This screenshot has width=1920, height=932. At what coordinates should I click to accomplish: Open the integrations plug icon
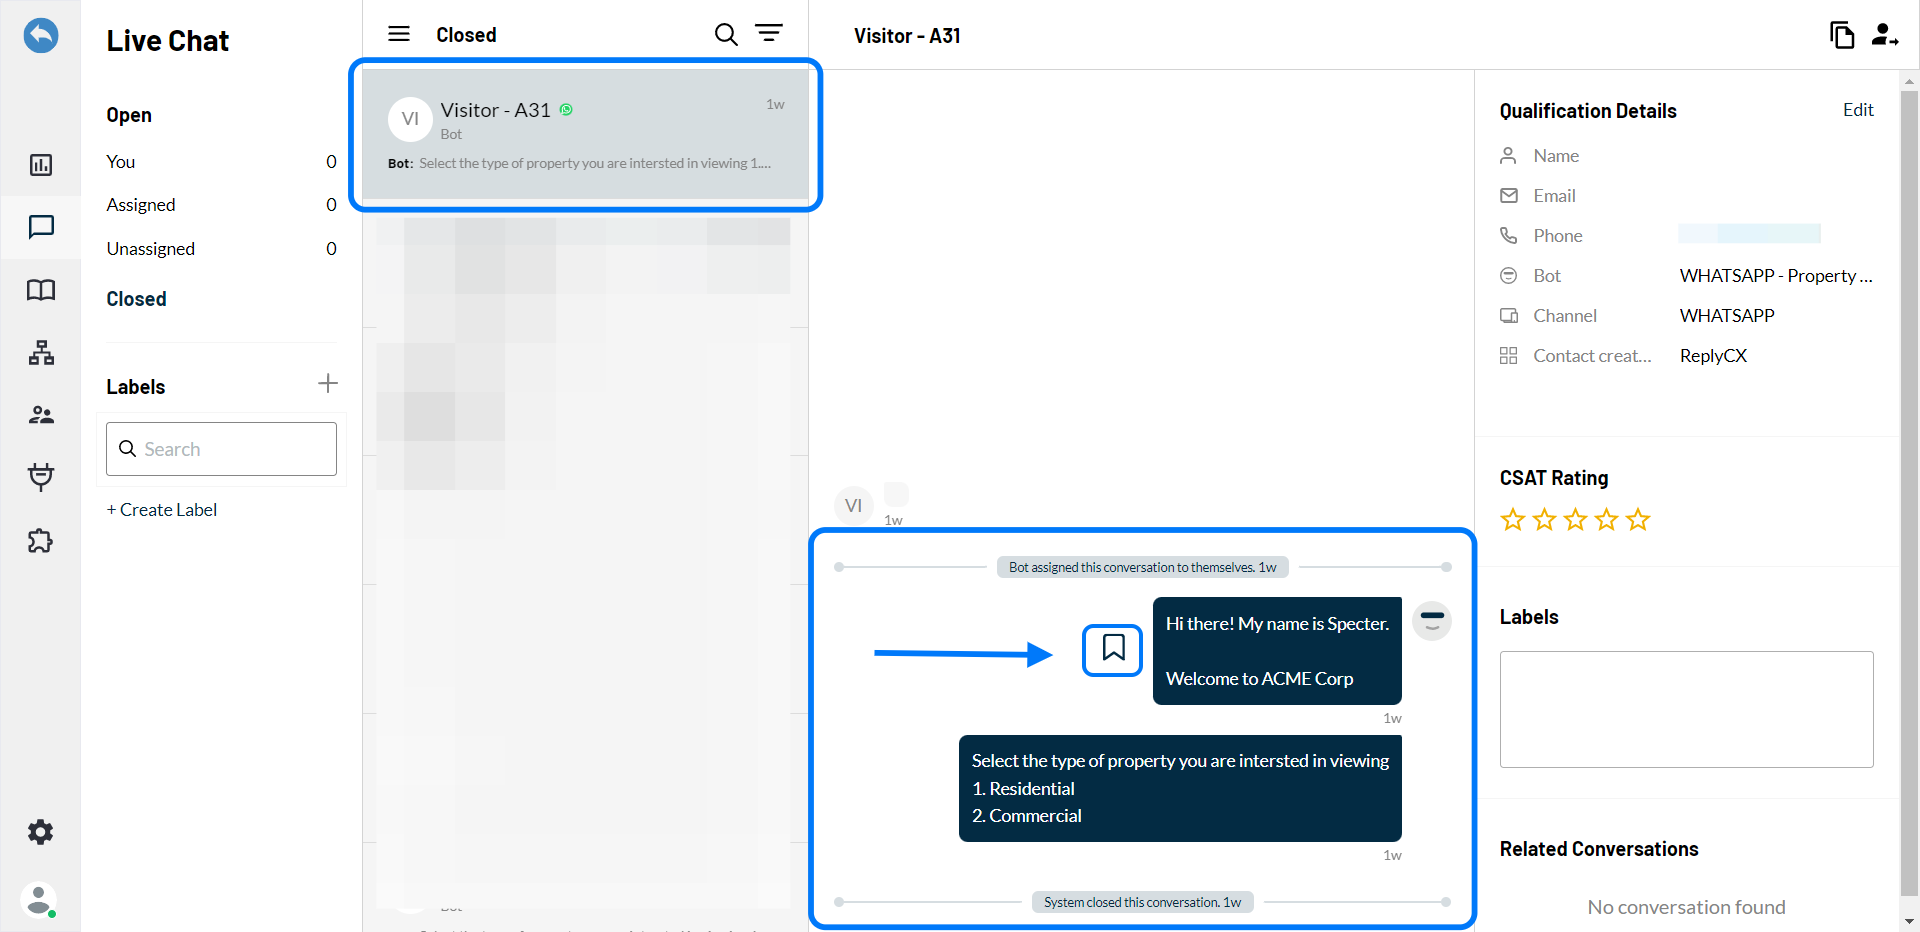tap(41, 477)
